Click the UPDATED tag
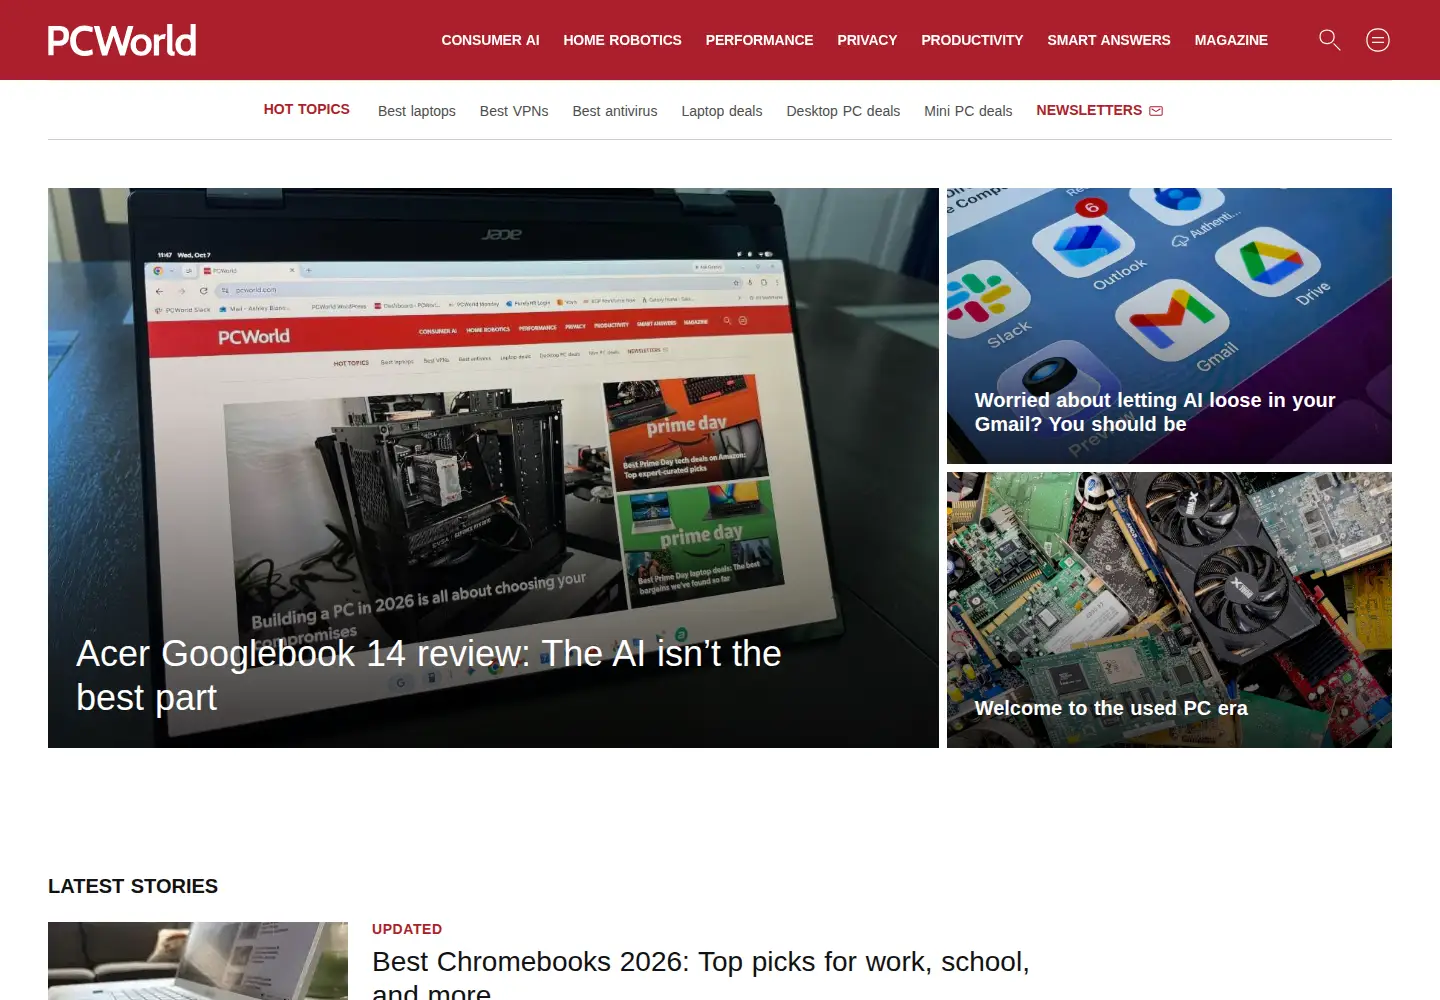This screenshot has width=1440, height=1000. point(407,929)
